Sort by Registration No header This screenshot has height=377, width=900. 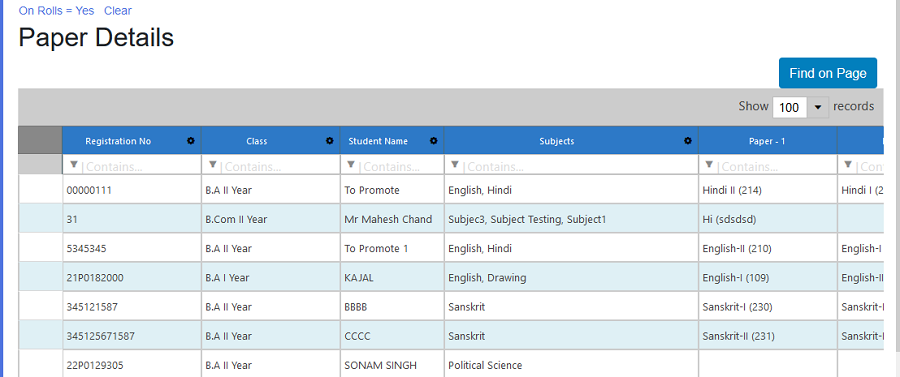[118, 141]
